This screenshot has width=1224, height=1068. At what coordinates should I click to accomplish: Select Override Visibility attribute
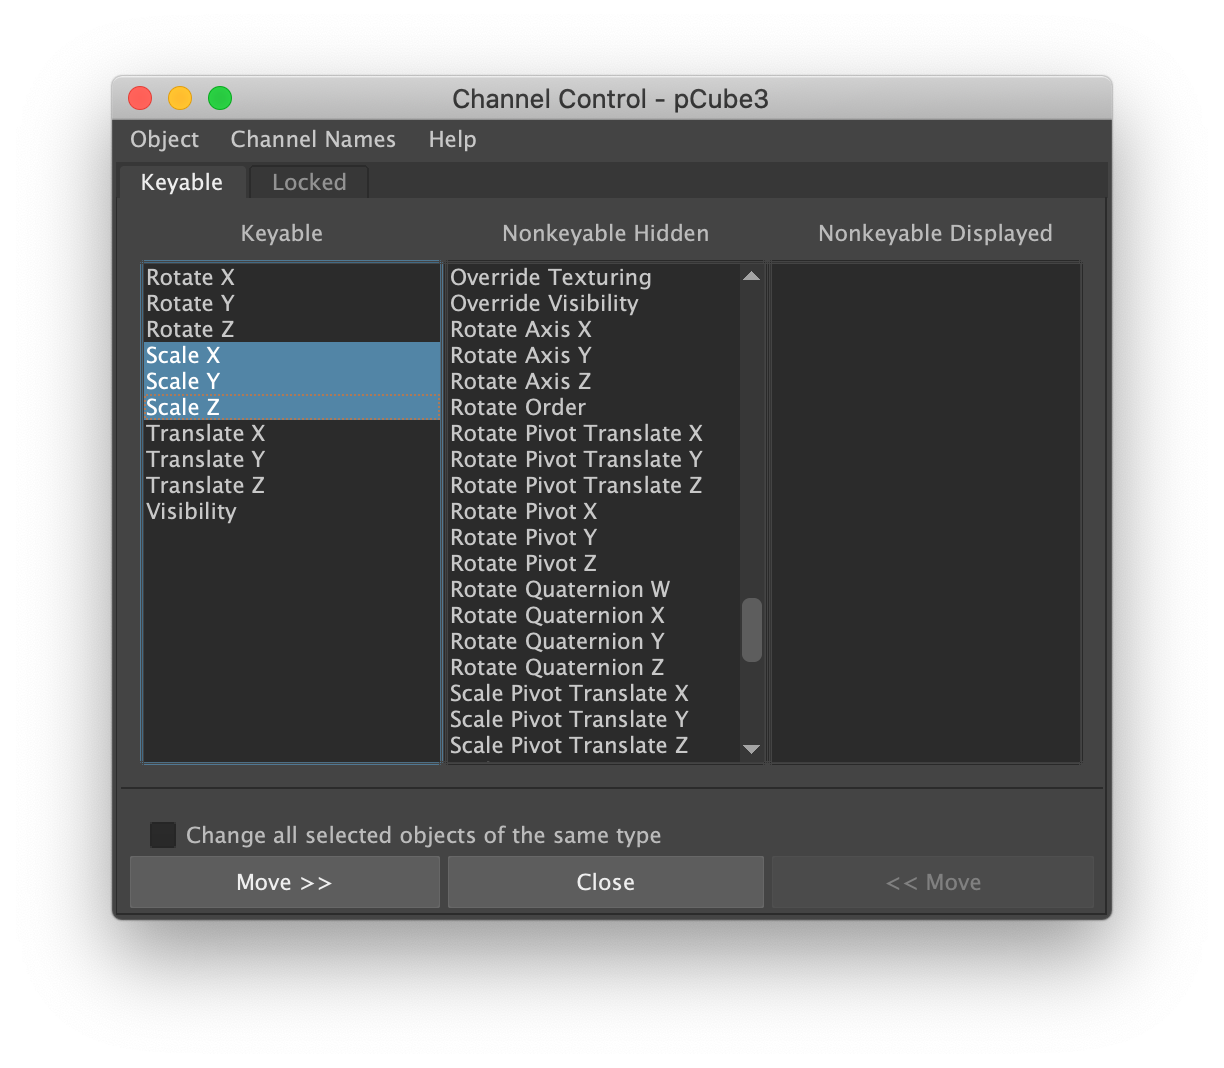pyautogui.click(x=544, y=304)
